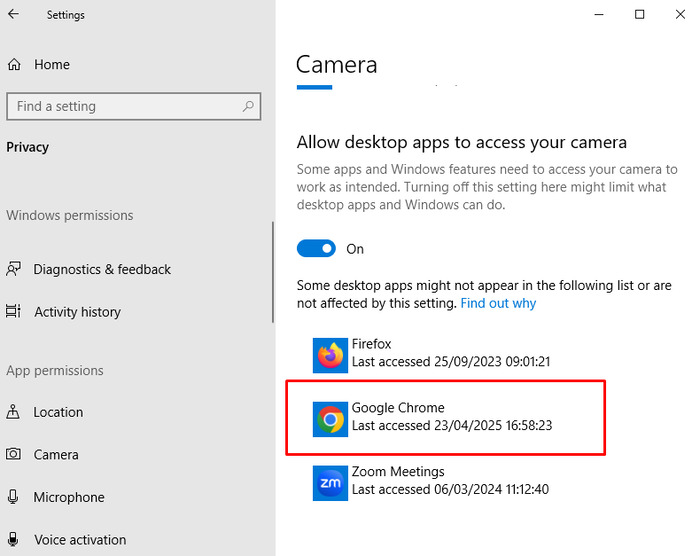The height and width of the screenshot is (556, 700).
Task: Click the sidebar vertical scrollbar
Action: (273, 272)
